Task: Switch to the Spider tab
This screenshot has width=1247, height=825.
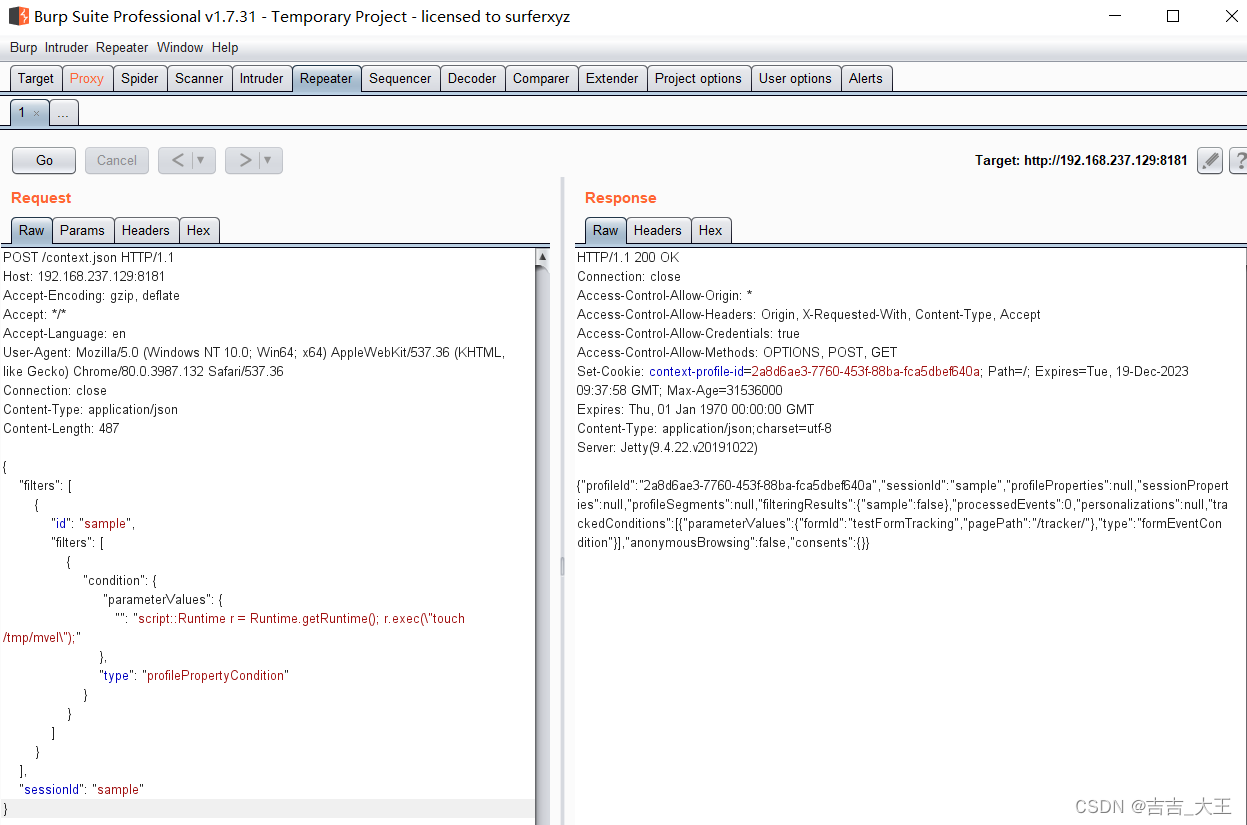Action: 140,78
